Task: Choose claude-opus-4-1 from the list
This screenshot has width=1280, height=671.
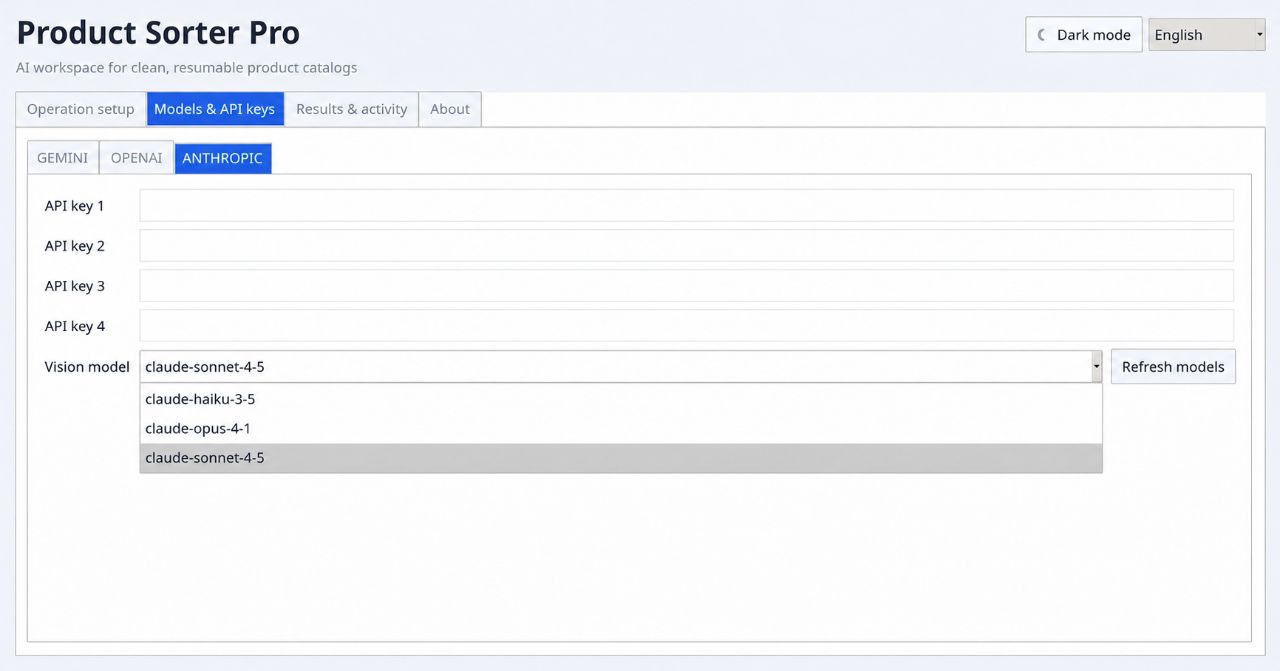Action: pyautogui.click(x=621, y=428)
